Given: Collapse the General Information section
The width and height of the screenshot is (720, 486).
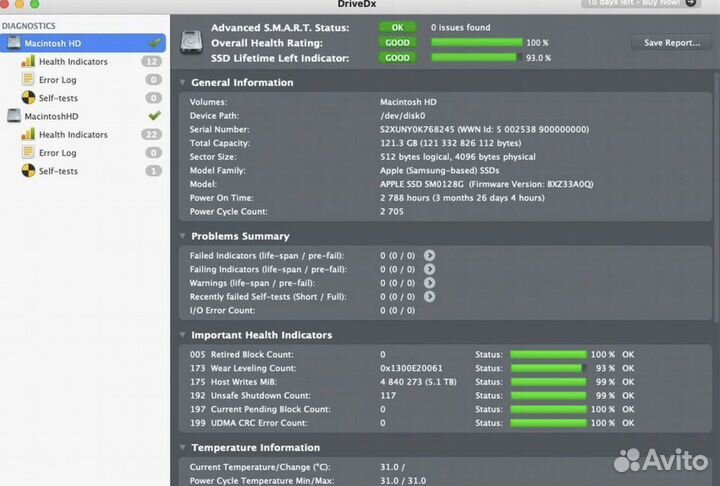Looking at the screenshot, I should [x=183, y=83].
